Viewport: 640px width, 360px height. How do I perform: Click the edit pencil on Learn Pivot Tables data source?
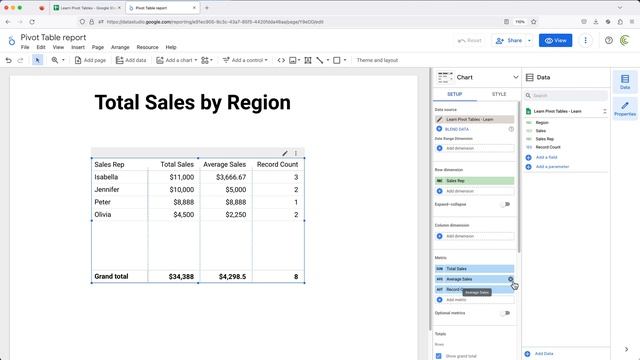(439, 119)
